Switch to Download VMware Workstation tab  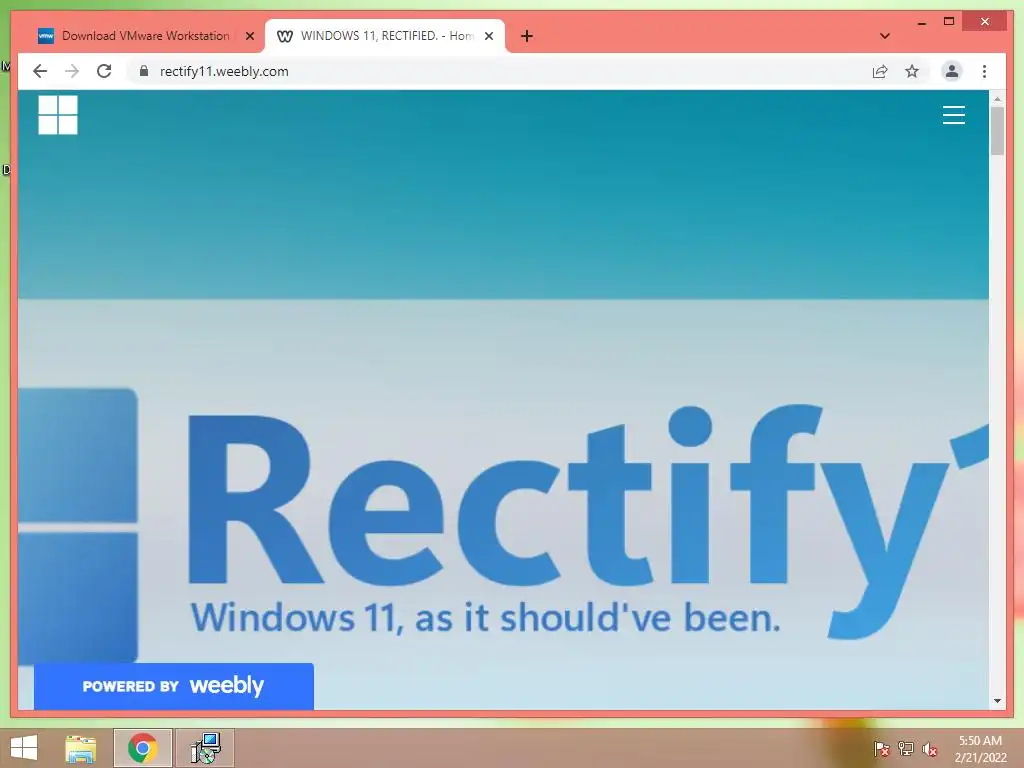pos(145,36)
